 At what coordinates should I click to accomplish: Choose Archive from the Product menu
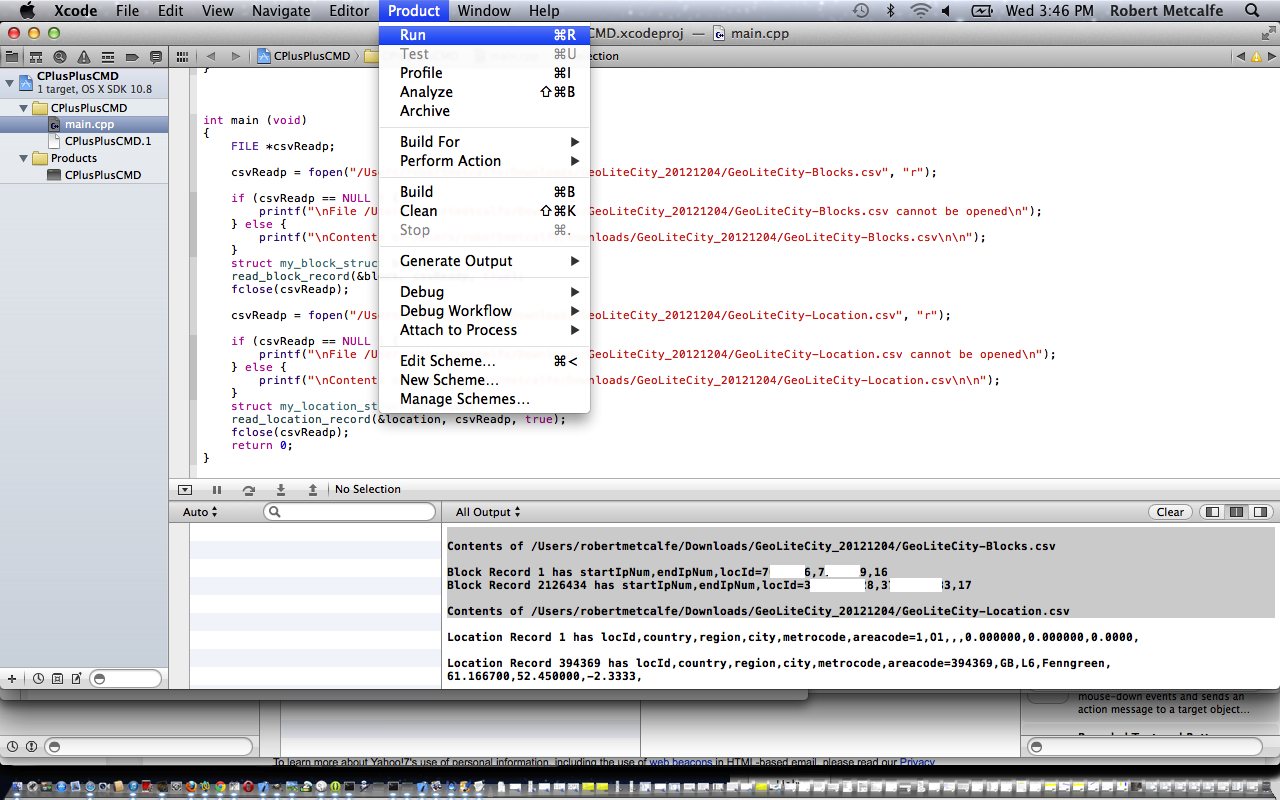485,111
